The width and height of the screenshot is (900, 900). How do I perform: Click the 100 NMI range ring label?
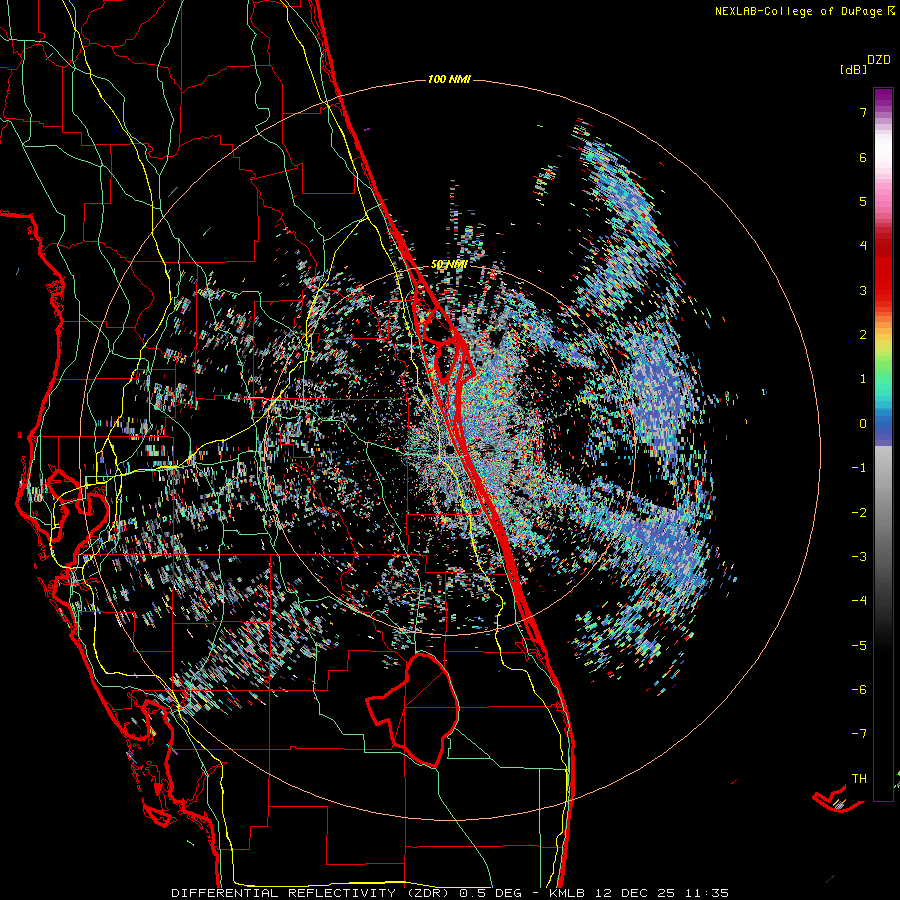[449, 79]
